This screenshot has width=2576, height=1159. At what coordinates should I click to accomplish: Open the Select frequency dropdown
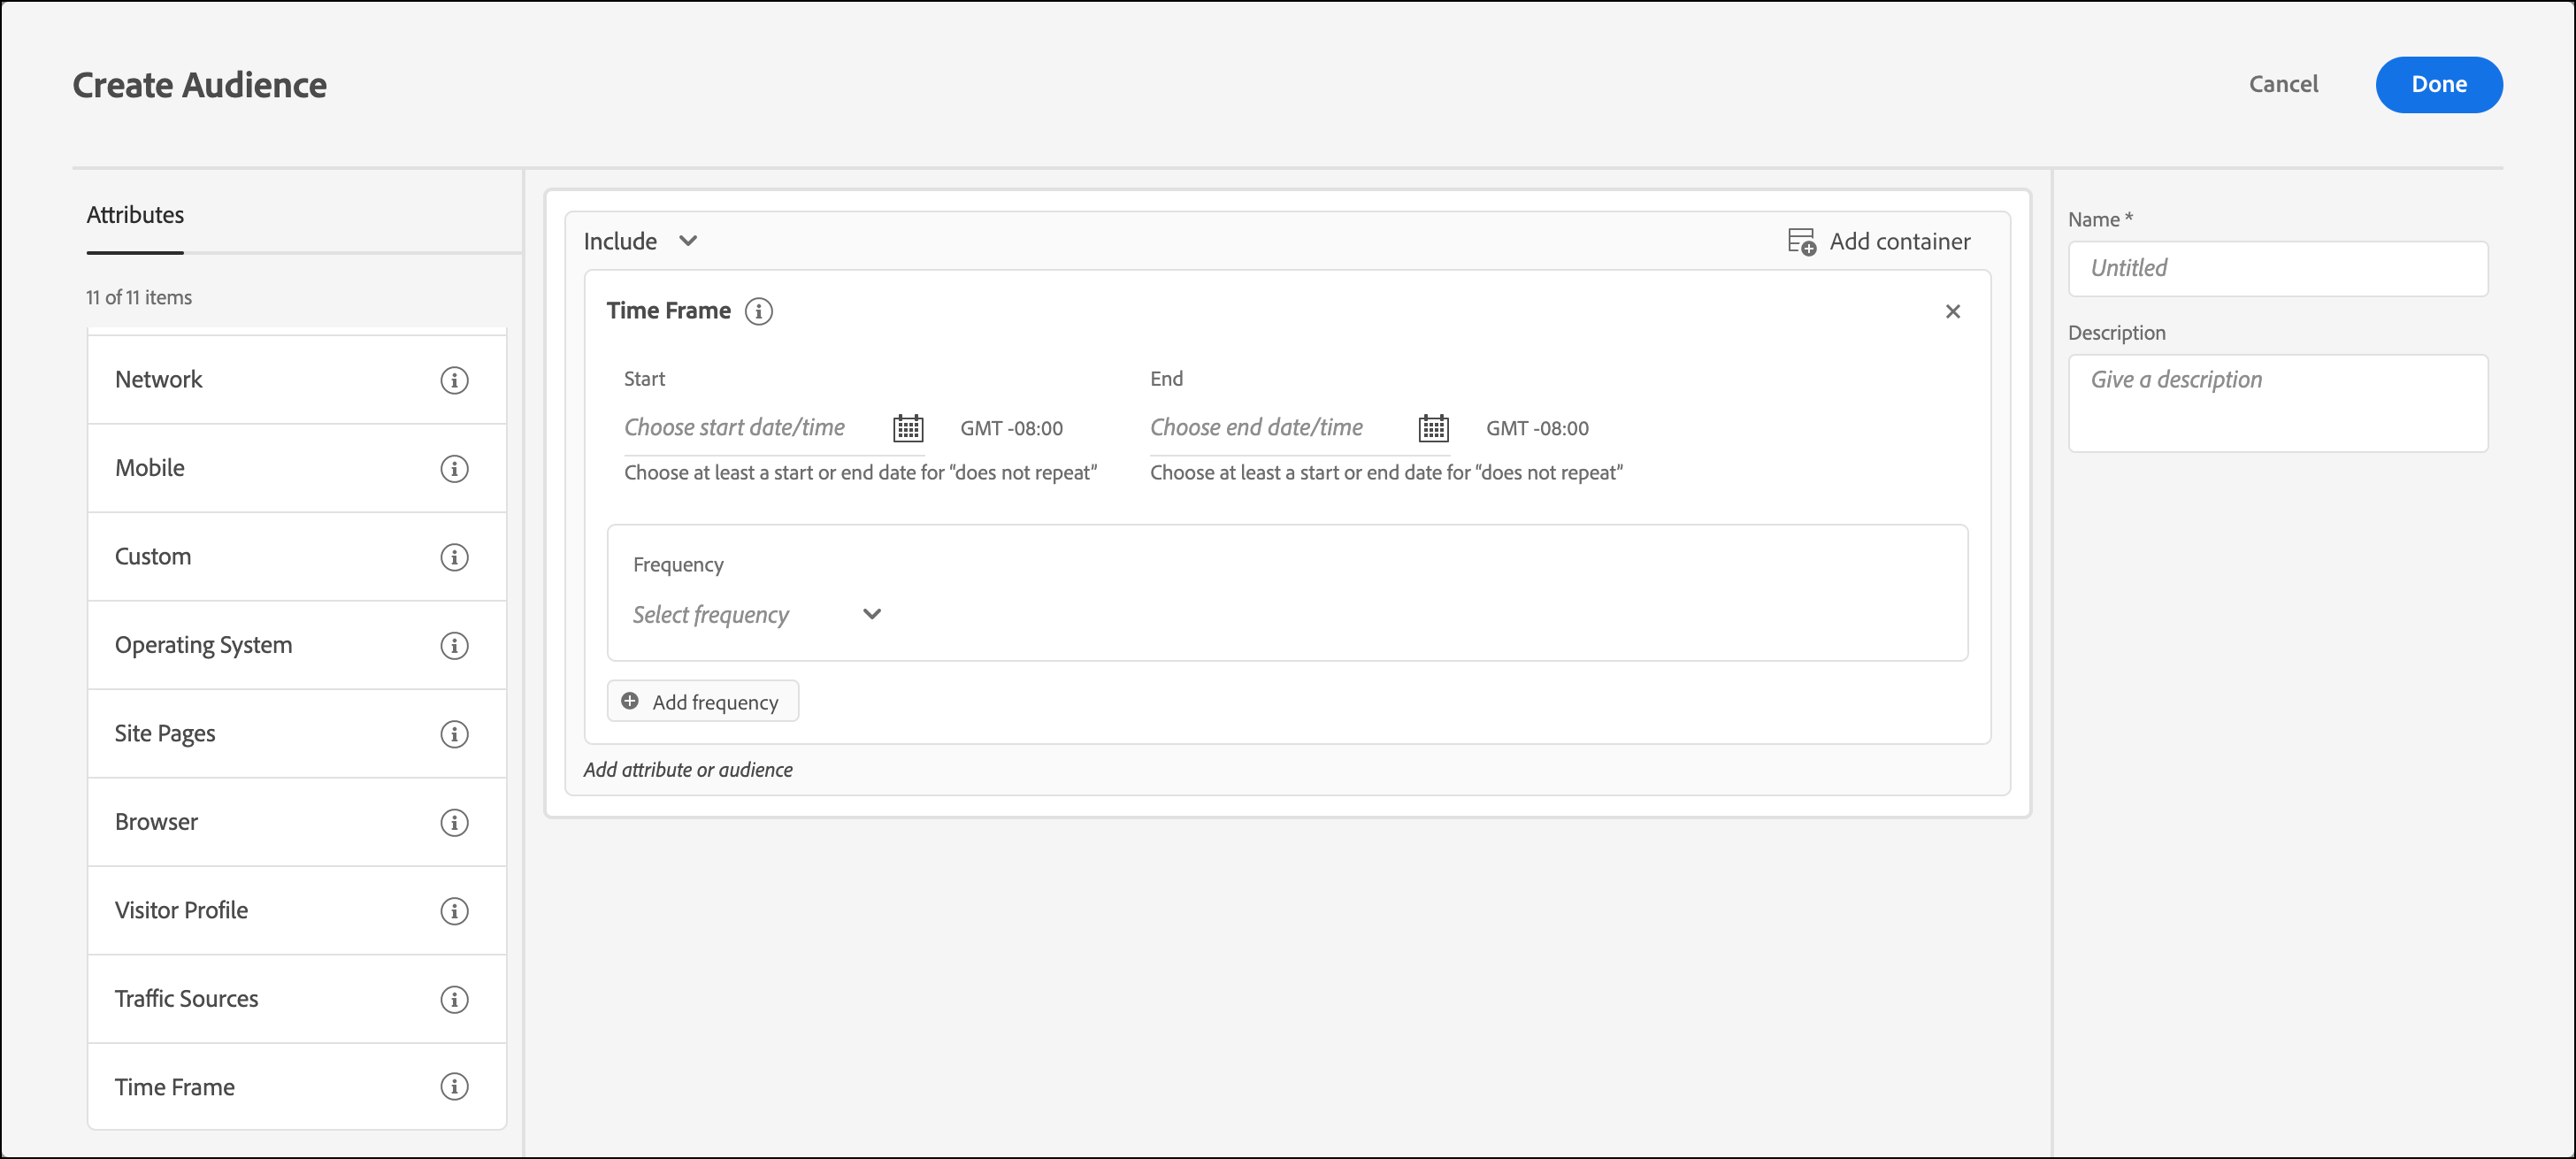[x=756, y=614]
